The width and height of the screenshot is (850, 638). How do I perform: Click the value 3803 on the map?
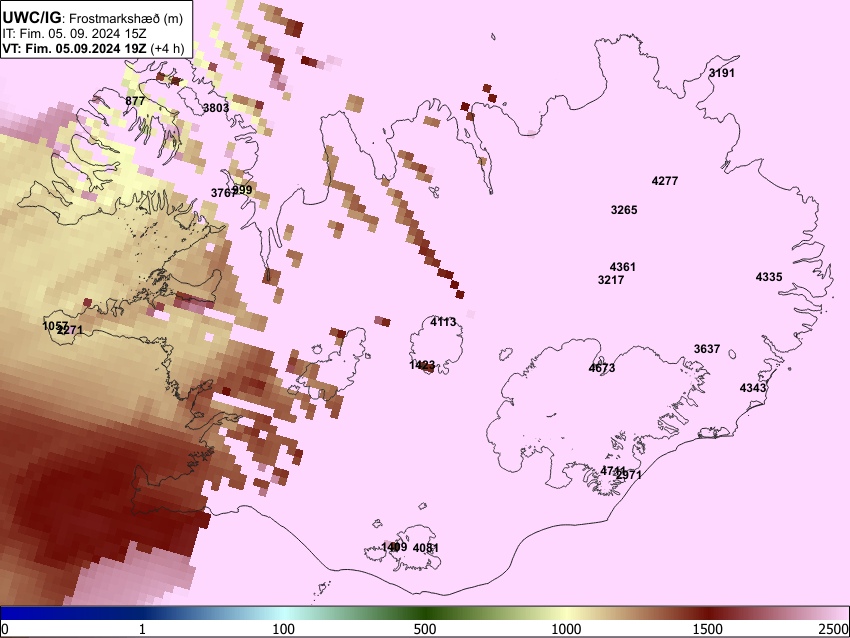(216, 108)
